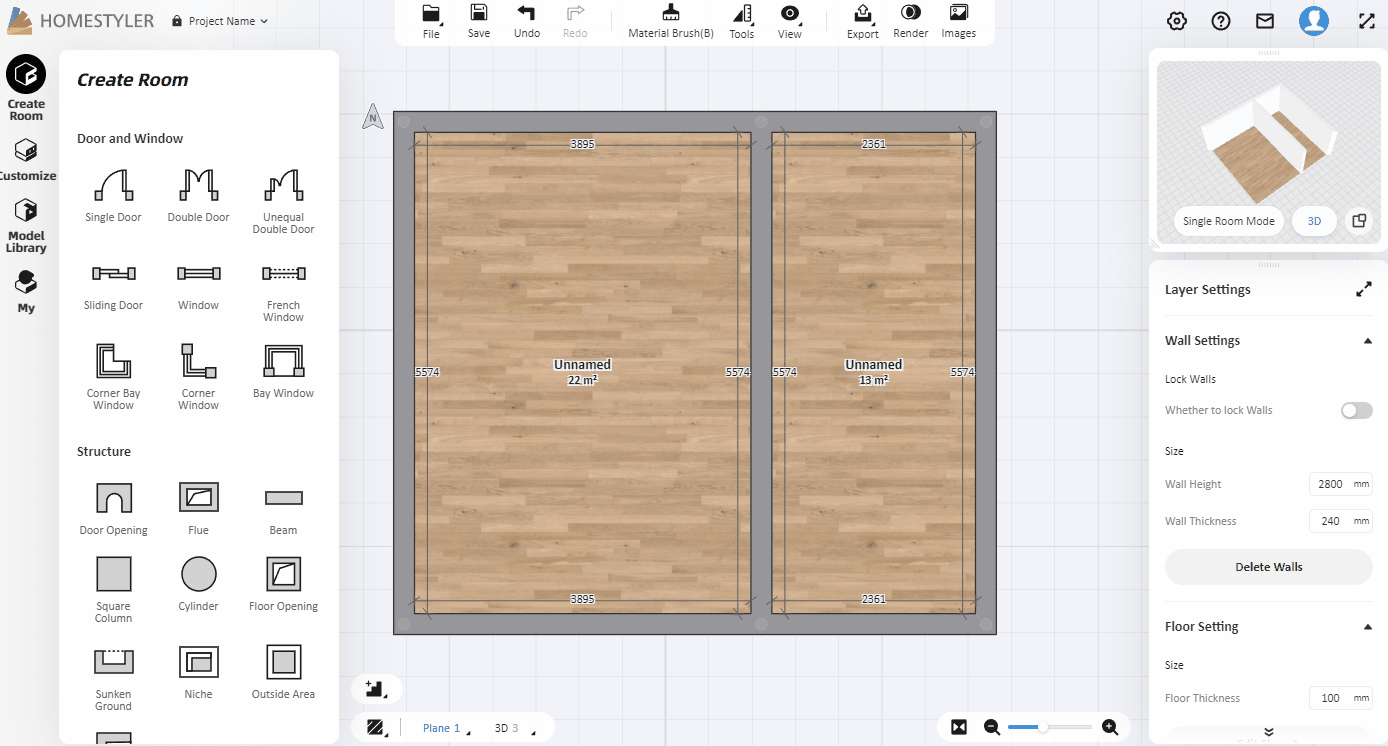Add a Square Column structure

(113, 575)
